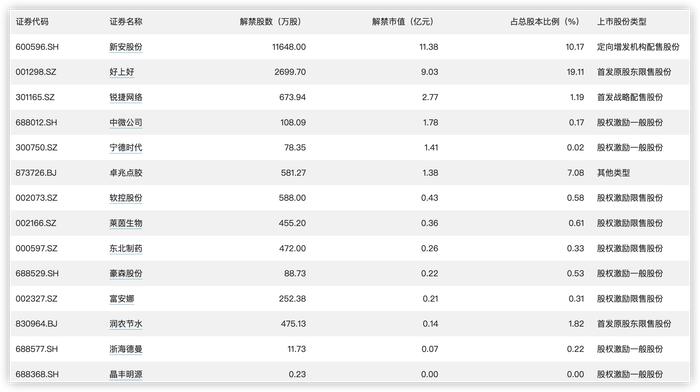The height and width of the screenshot is (392, 700).
Task: Open the 润农节水 stock link
Action: [x=126, y=324]
